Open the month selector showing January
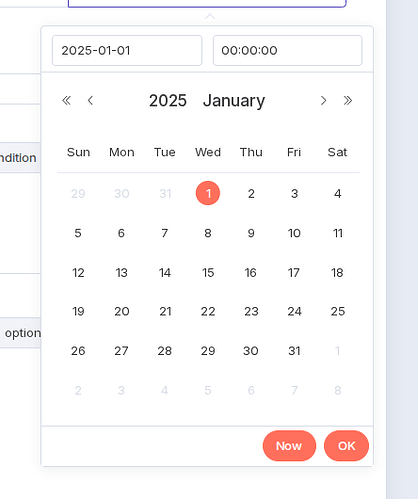418x499 pixels. tap(234, 101)
